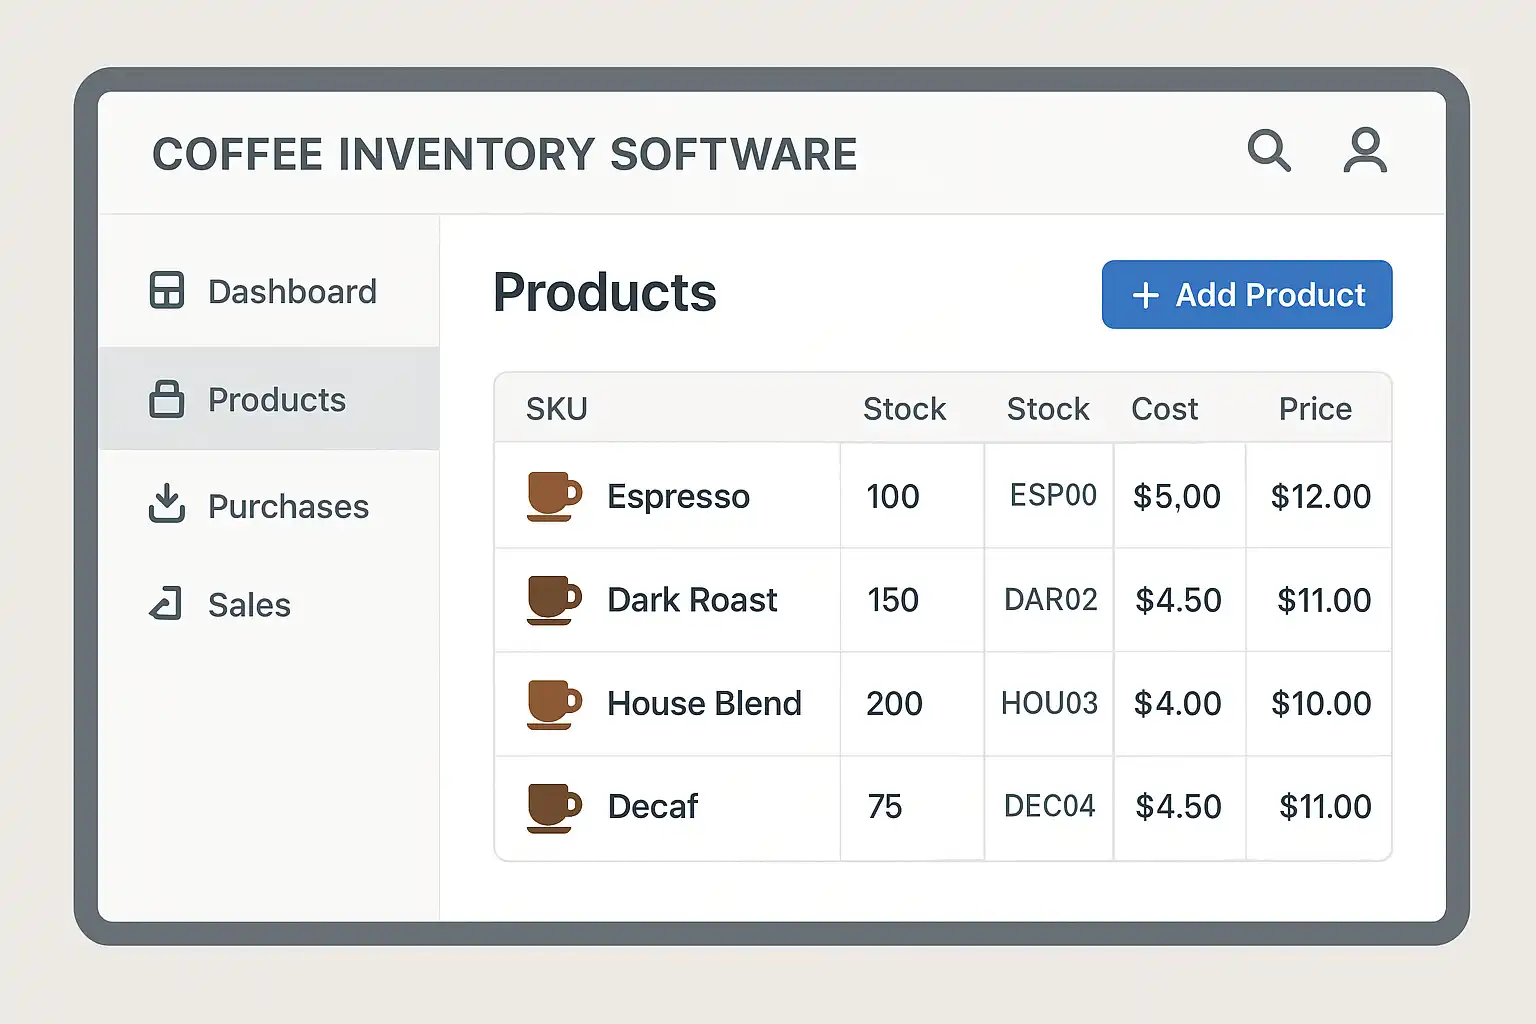Click the Dark Roast cup icon
1536x1024 pixels.
(x=553, y=600)
